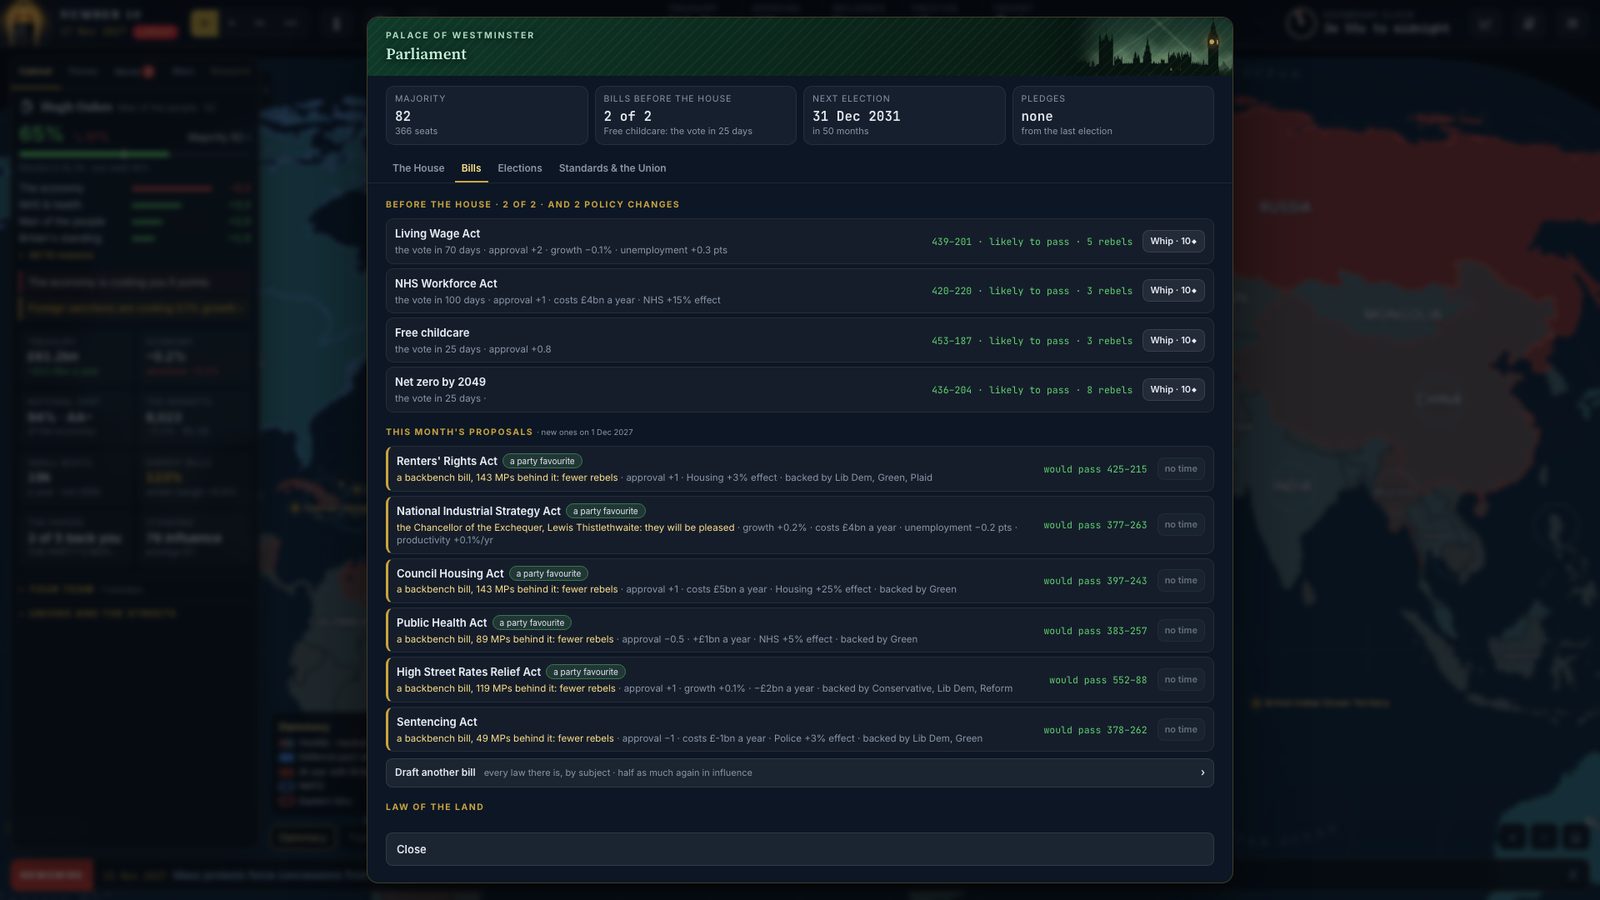Select the Renters' Rights Act proposal title

pyautogui.click(x=446, y=461)
